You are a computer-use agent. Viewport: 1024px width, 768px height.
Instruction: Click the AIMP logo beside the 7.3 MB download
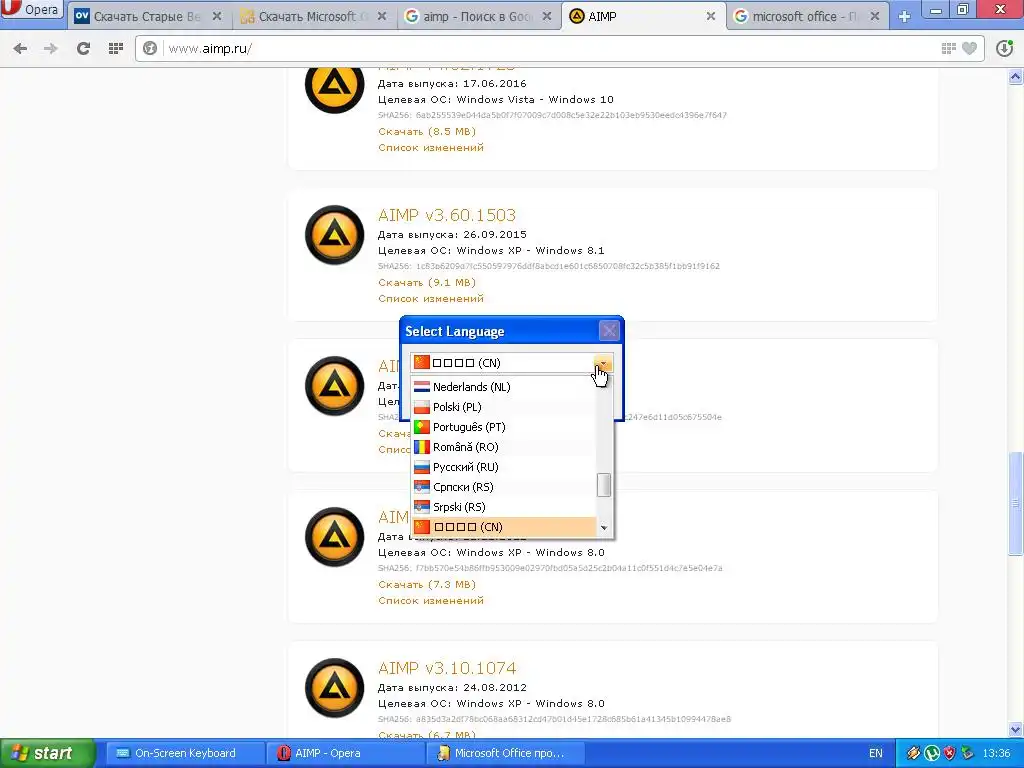334,537
